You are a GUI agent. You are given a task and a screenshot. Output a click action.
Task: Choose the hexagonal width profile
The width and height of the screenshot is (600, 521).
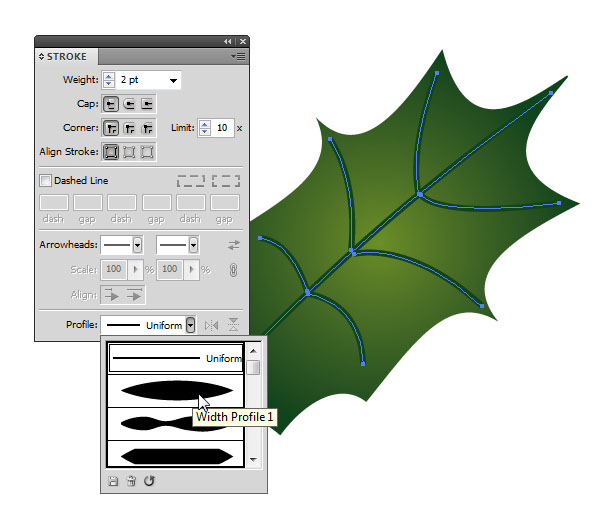click(176, 454)
